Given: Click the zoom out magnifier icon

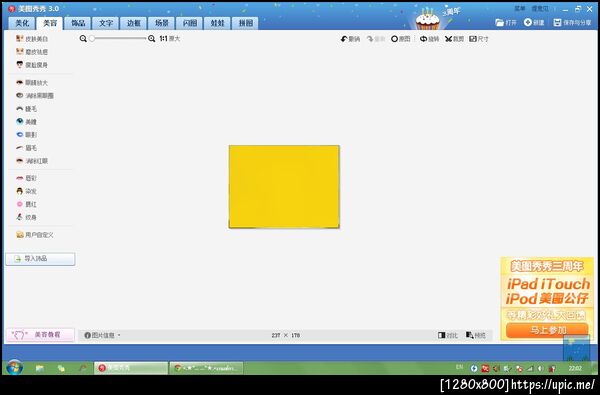Looking at the screenshot, I should pyautogui.click(x=83, y=38).
